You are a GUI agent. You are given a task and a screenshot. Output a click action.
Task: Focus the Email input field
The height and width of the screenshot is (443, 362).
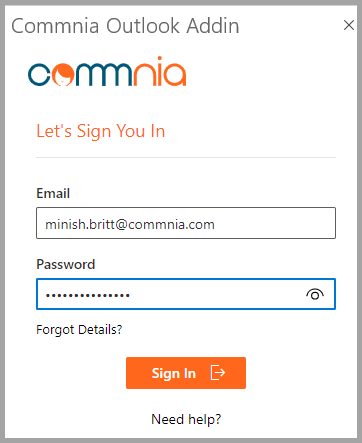point(186,223)
